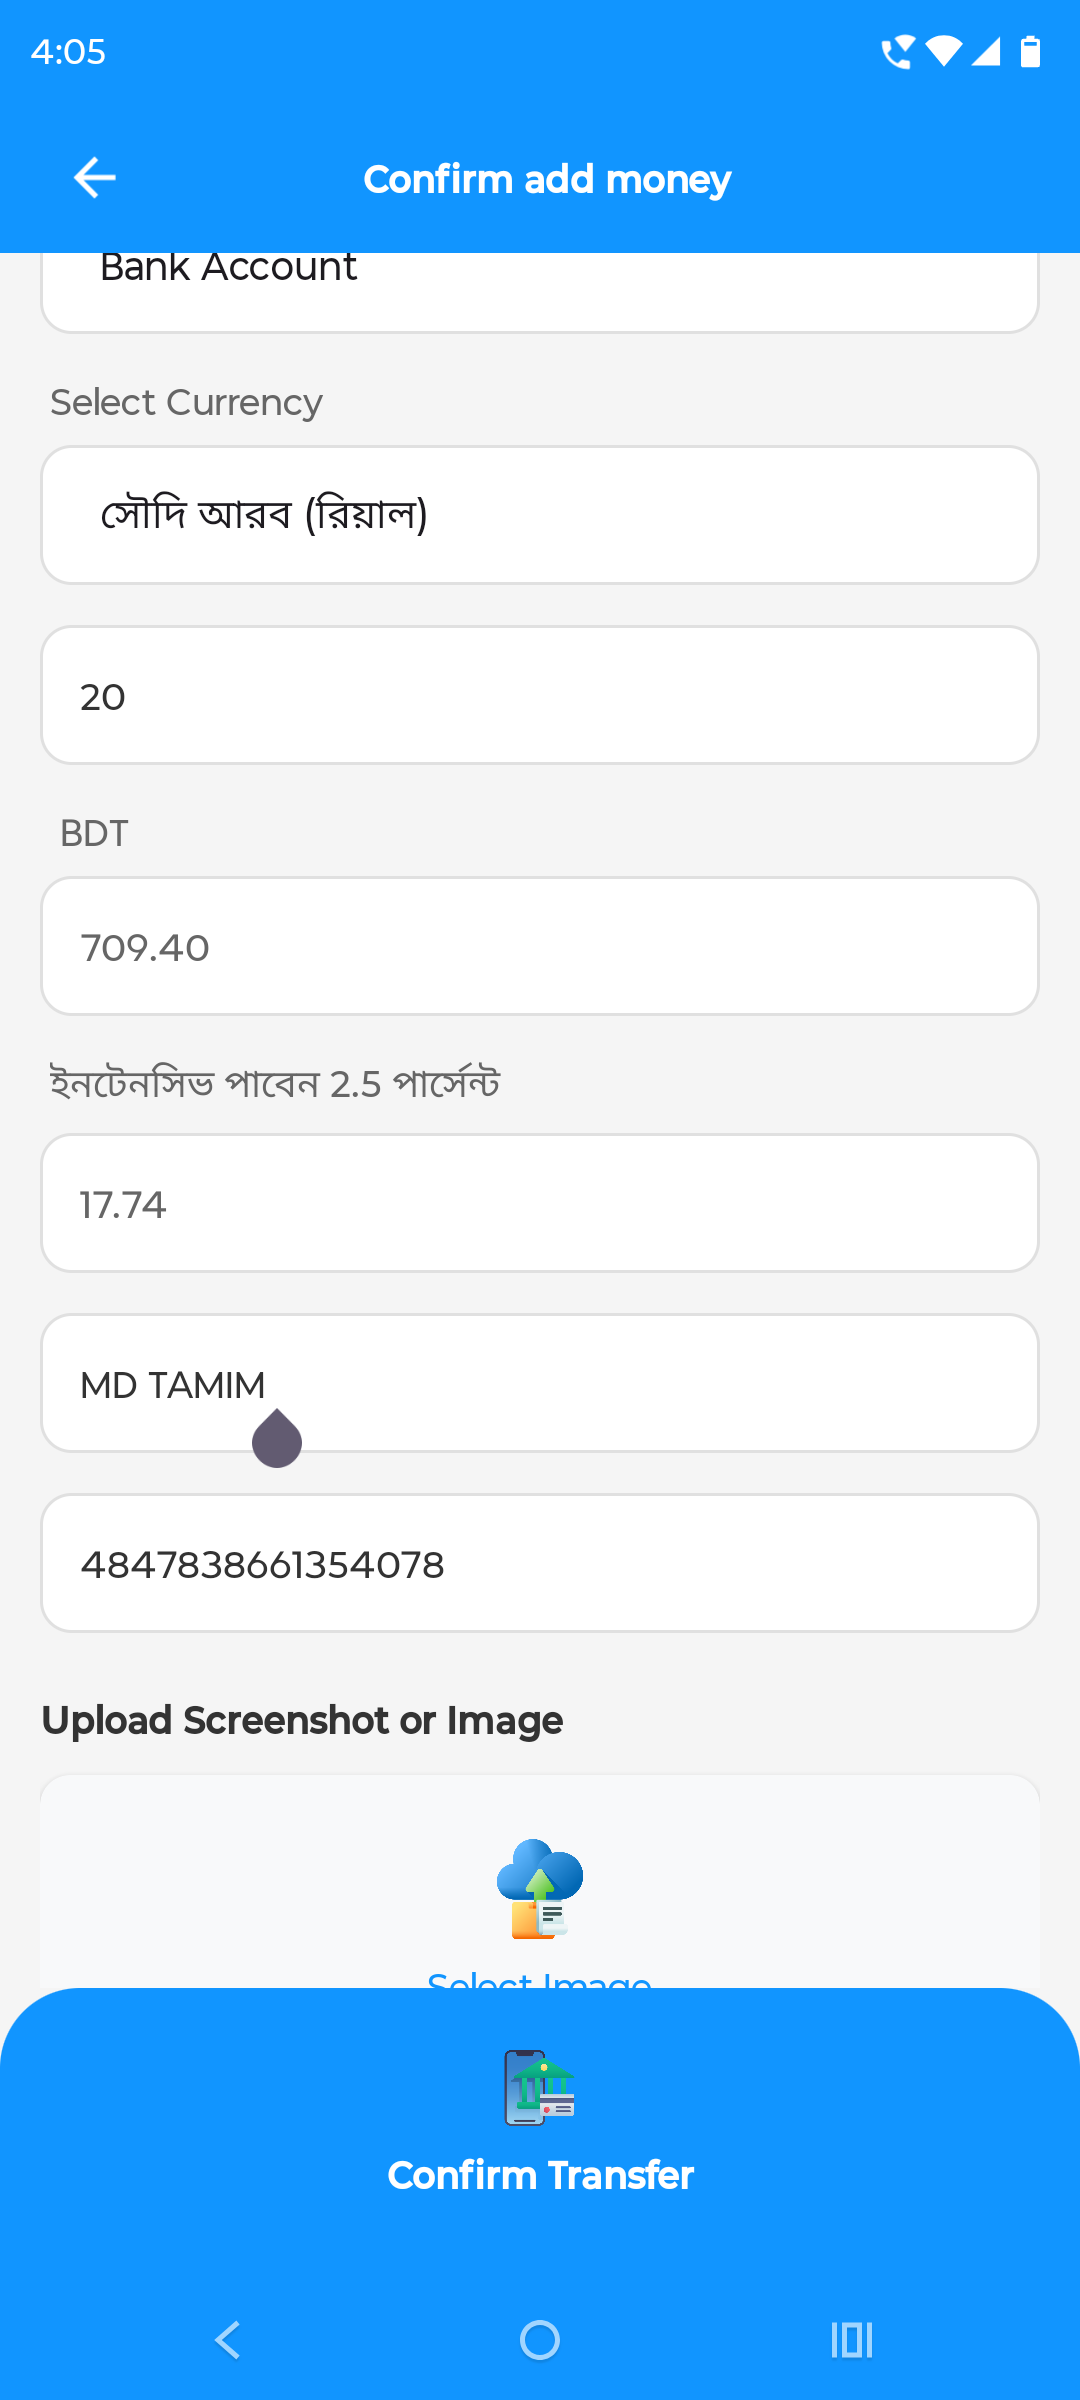Tap the battery status icon
Image resolution: width=1080 pixels, height=2400 pixels.
(x=1030, y=51)
